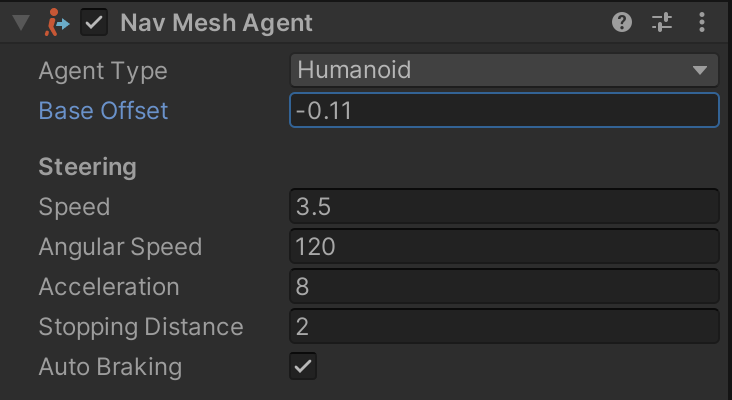The width and height of the screenshot is (732, 400).
Task: Select the Angular Speed property label
Action: [120, 247]
